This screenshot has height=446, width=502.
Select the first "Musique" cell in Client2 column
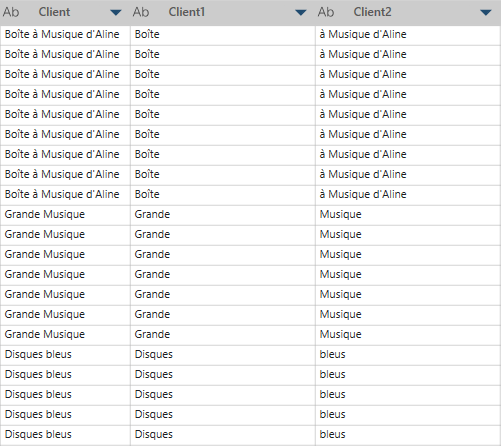[408, 215]
